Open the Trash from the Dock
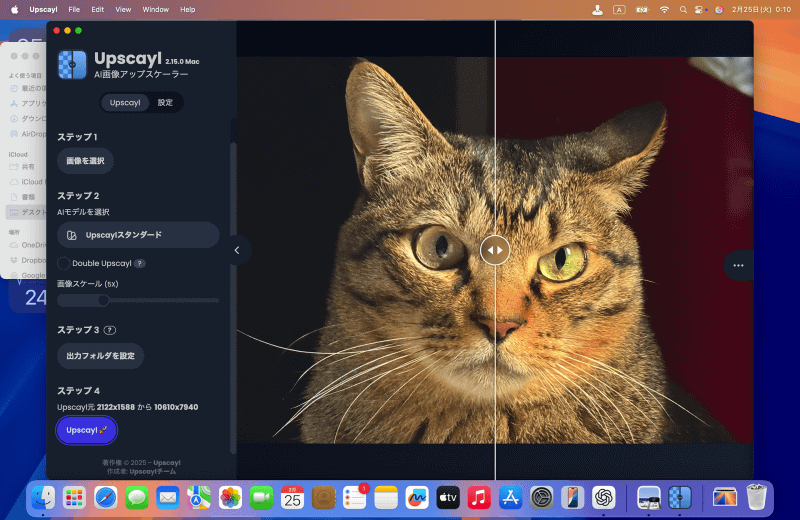Screen dimensions: 800x520 (x=756, y=498)
